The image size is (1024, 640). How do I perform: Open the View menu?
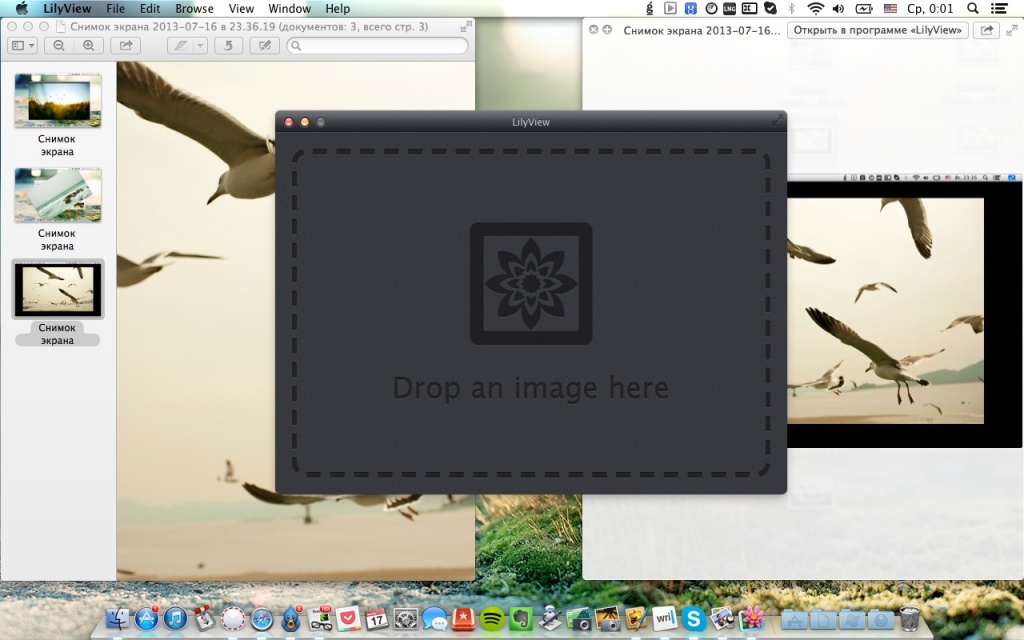241,9
